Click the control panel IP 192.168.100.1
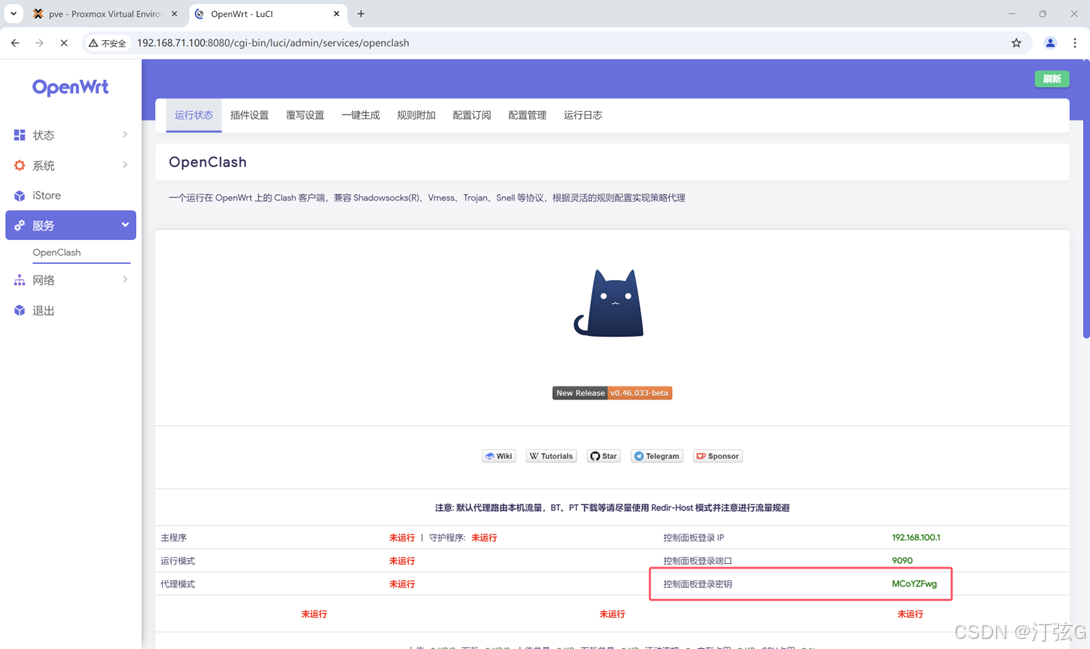This screenshot has height=649, width=1090. [916, 538]
